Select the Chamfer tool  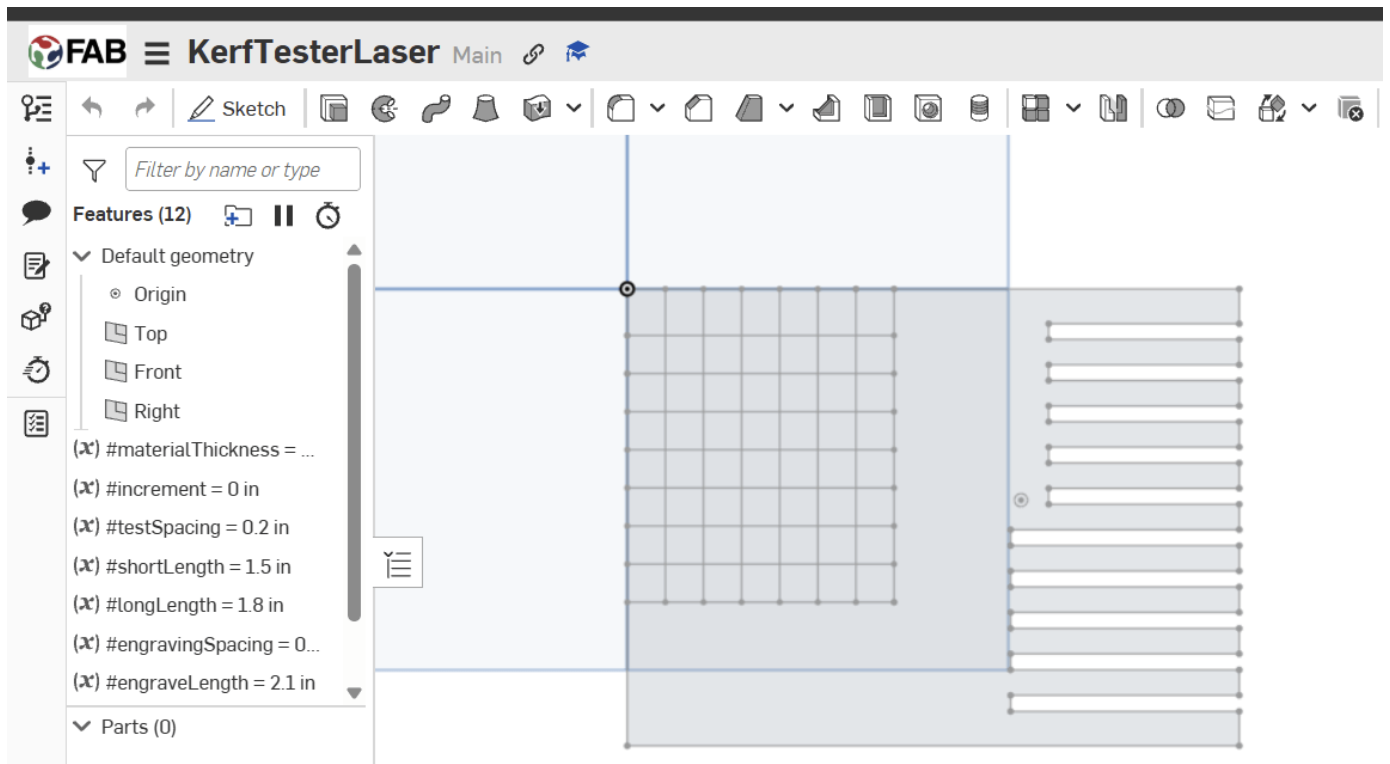tap(698, 108)
